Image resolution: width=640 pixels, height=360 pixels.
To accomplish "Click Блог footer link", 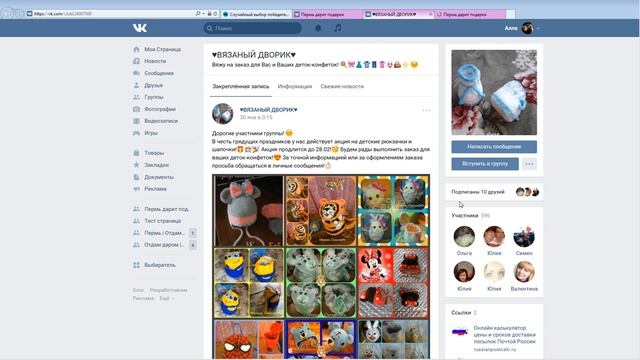I will click(x=138, y=290).
